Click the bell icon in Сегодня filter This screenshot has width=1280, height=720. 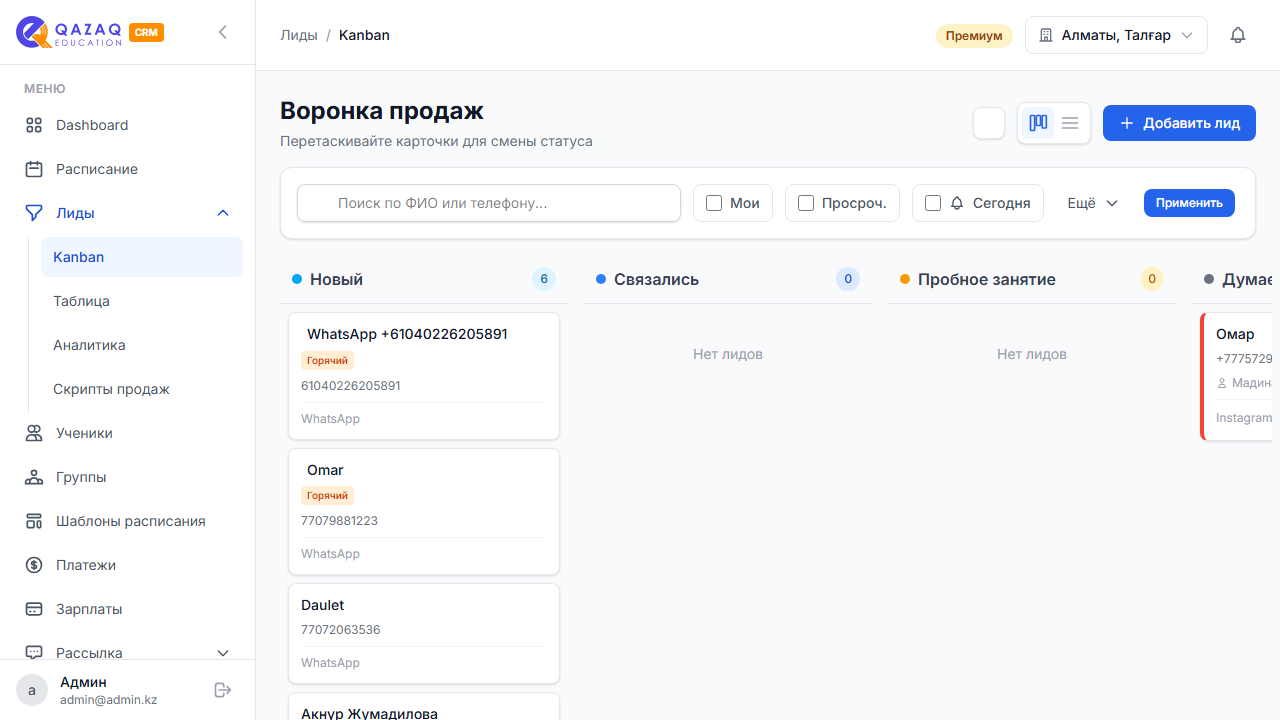pyautogui.click(x=957, y=203)
